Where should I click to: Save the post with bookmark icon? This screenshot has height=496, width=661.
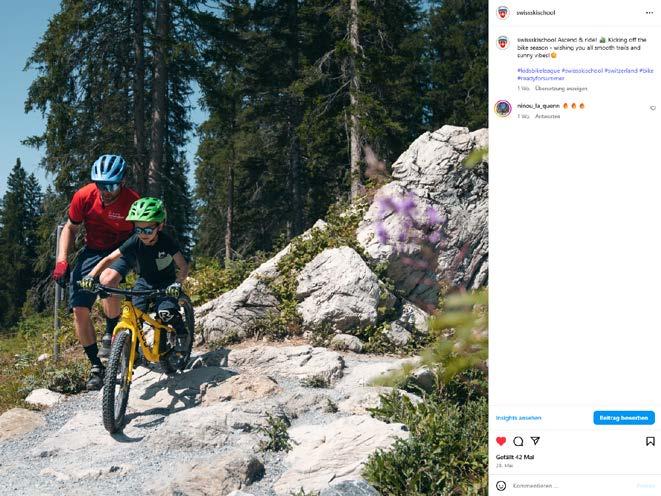coord(650,441)
